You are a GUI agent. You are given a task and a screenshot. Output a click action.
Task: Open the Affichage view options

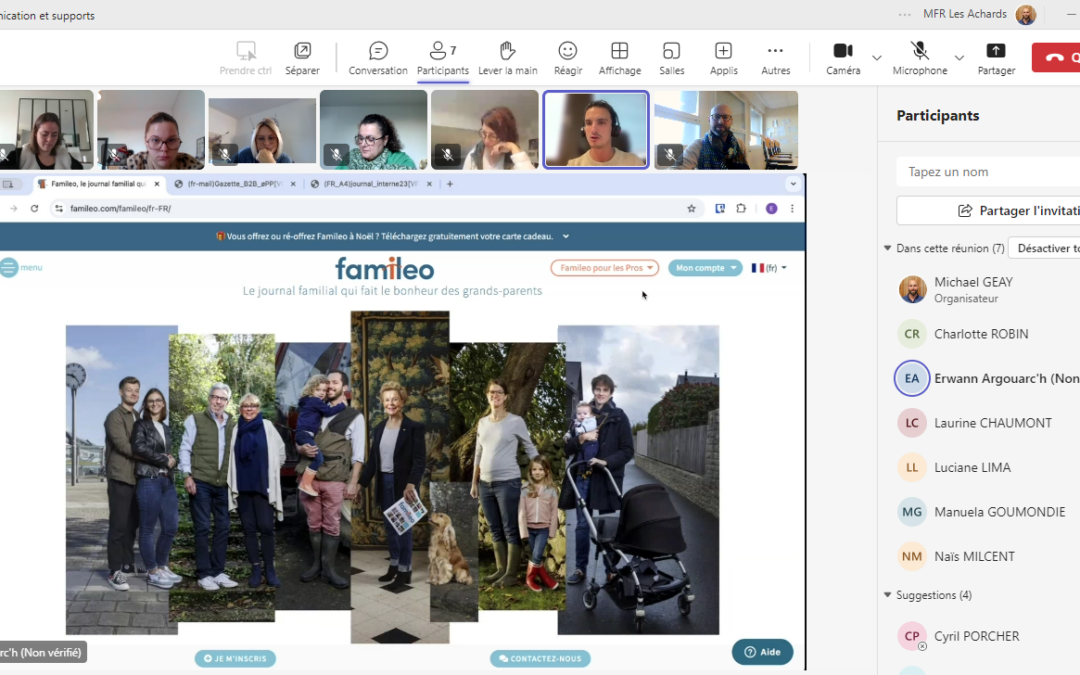(619, 59)
